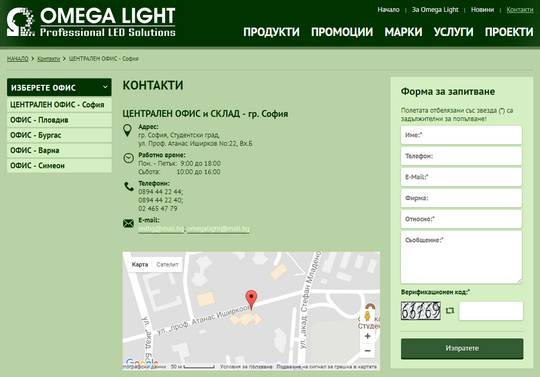Click the address location pin icon
This screenshot has height=377, width=540.
[127, 130]
